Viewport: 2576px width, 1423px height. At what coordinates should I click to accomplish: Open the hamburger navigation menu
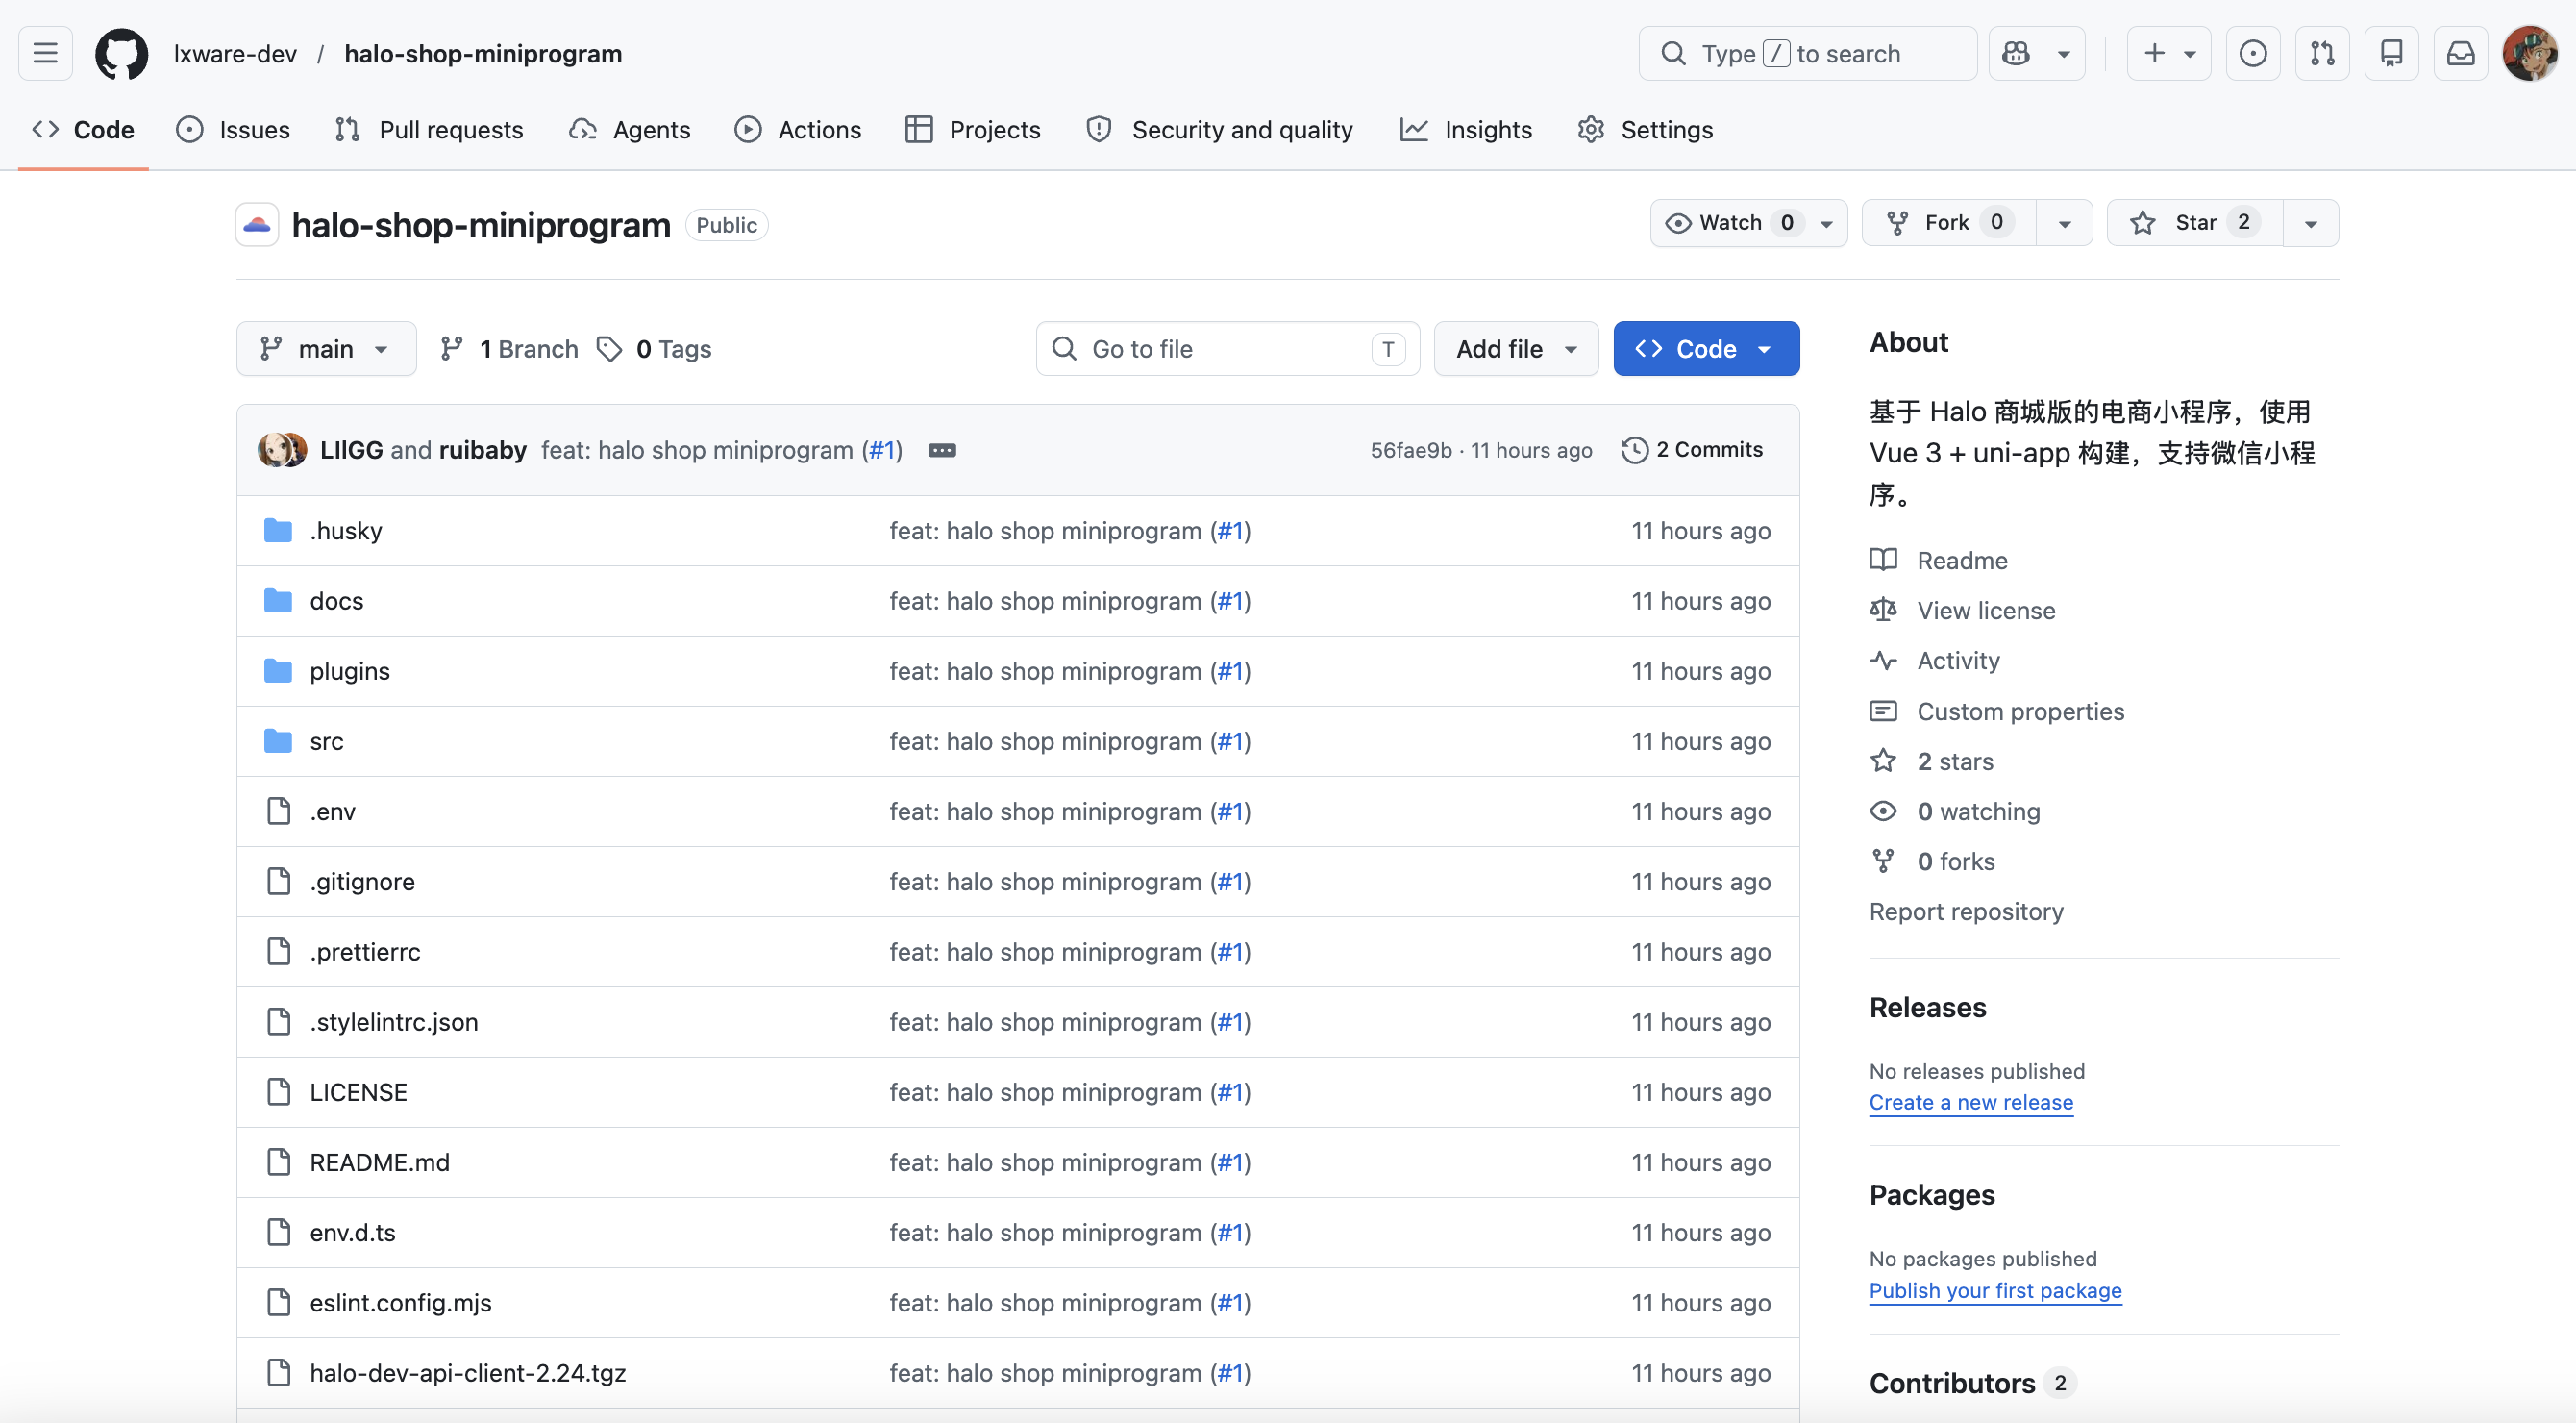coord(44,53)
